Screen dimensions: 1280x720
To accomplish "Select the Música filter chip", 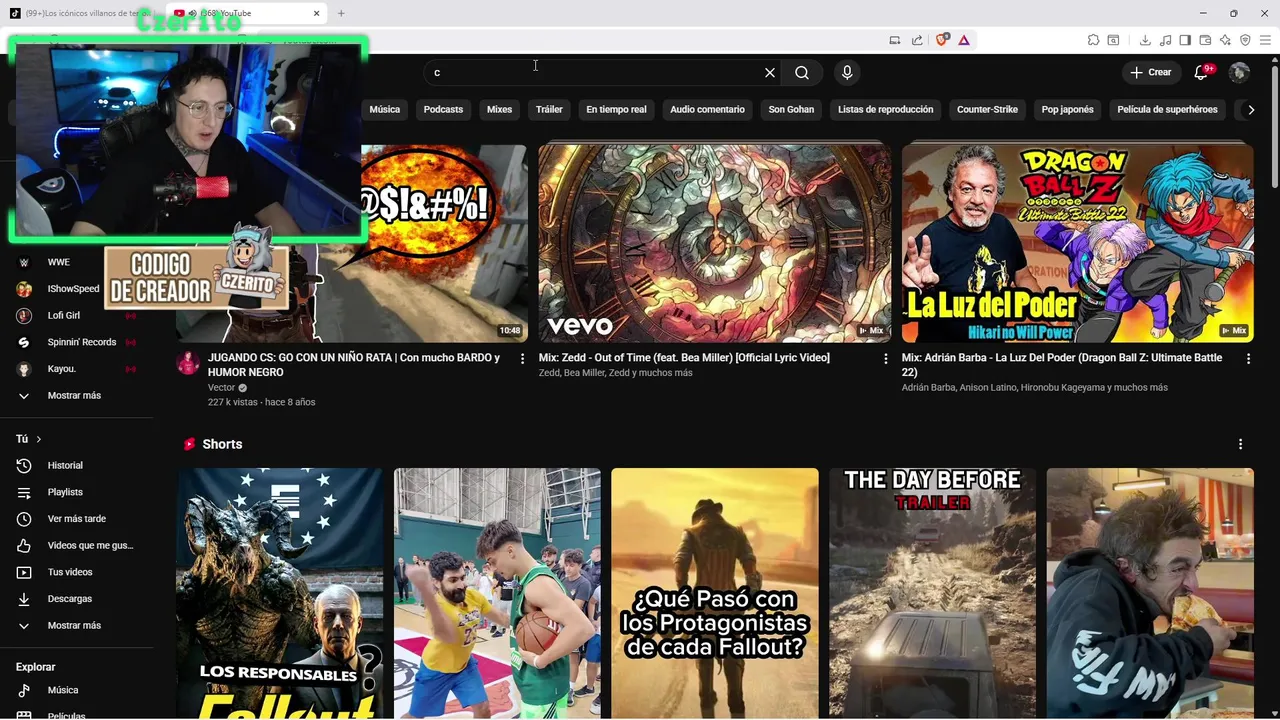I will tap(384, 109).
